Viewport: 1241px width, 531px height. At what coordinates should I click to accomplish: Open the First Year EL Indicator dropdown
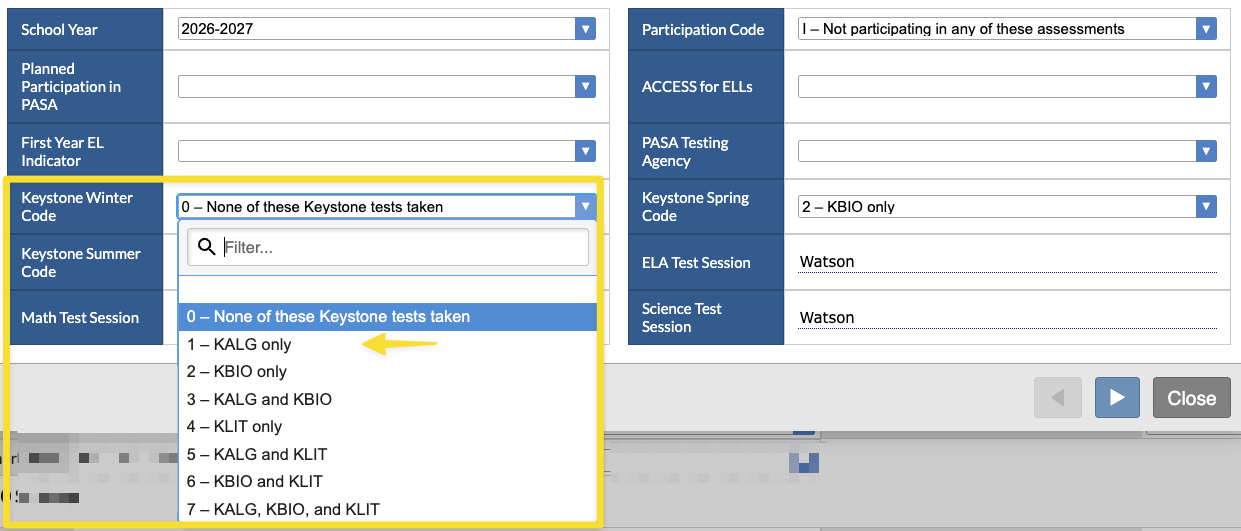point(387,151)
